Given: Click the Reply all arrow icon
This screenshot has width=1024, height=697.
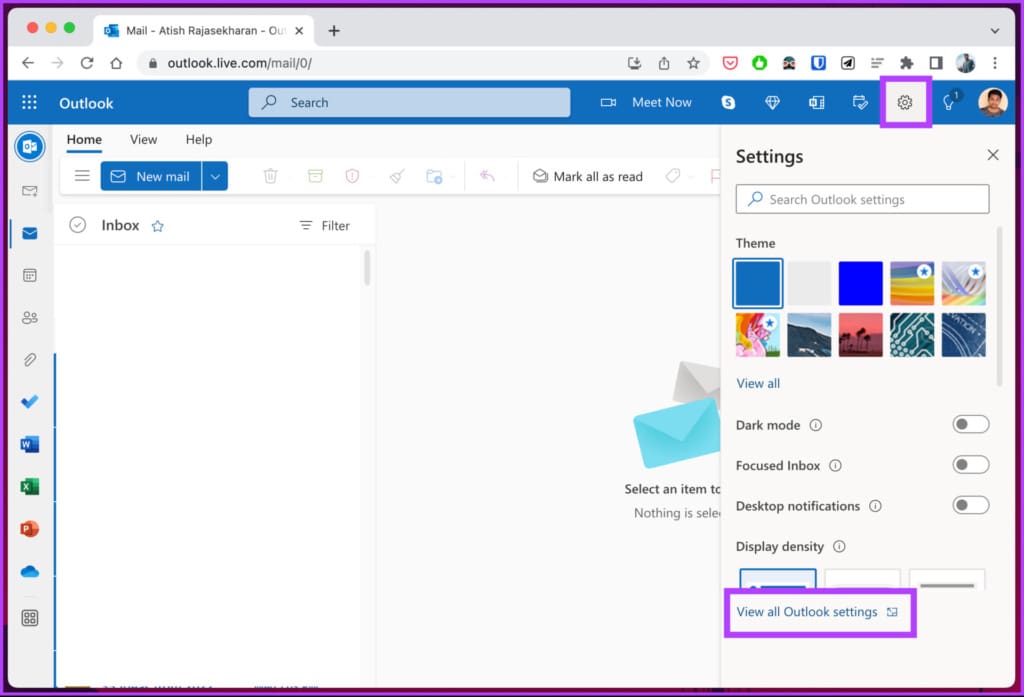Looking at the screenshot, I should click(x=487, y=176).
